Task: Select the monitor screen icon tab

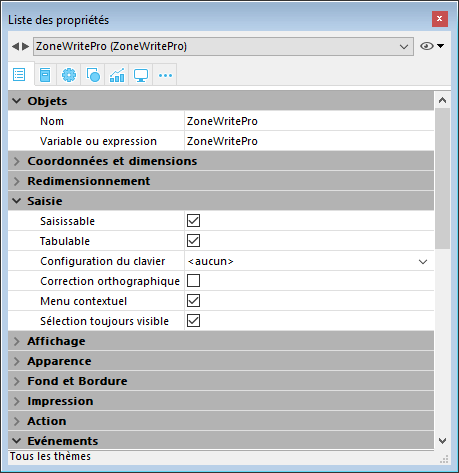Action: tap(141, 75)
